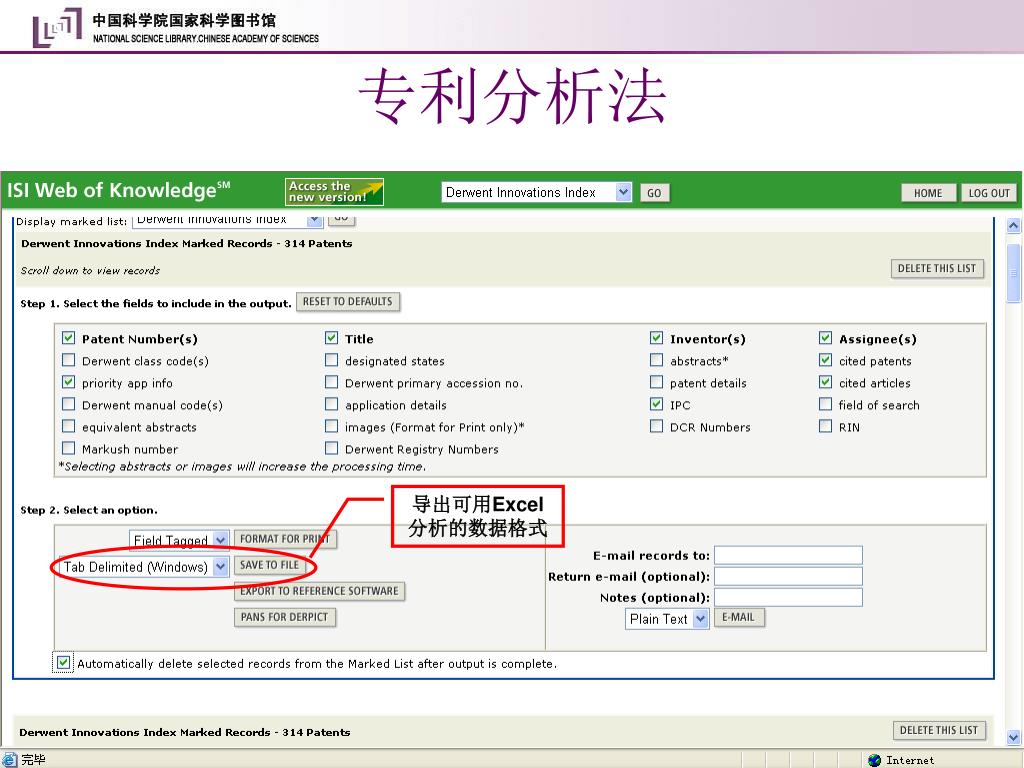Click the HOME button
The image size is (1024, 768).
(x=928, y=193)
